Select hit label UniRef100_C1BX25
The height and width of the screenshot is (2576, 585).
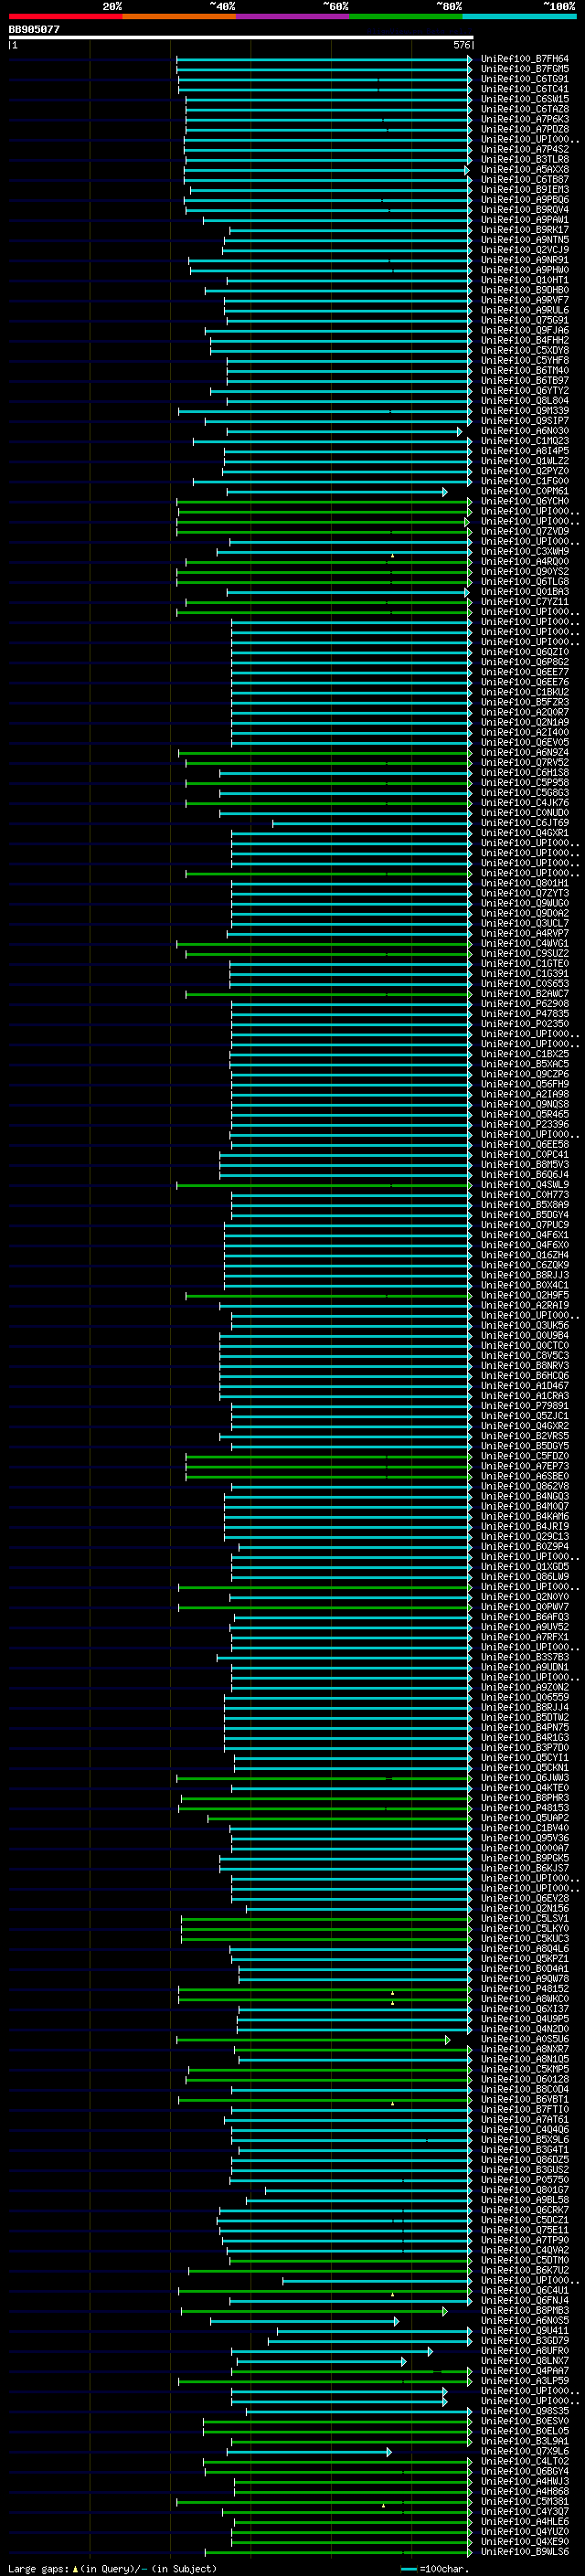[525, 1054]
